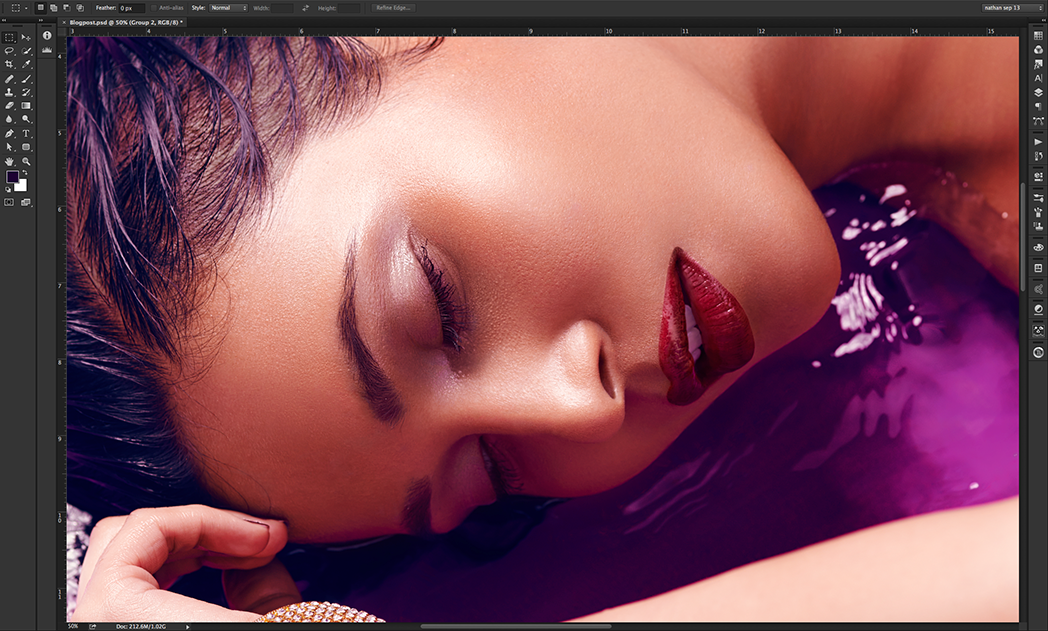The width and height of the screenshot is (1048, 631).
Task: Select the Blur tool
Action: click(x=9, y=119)
